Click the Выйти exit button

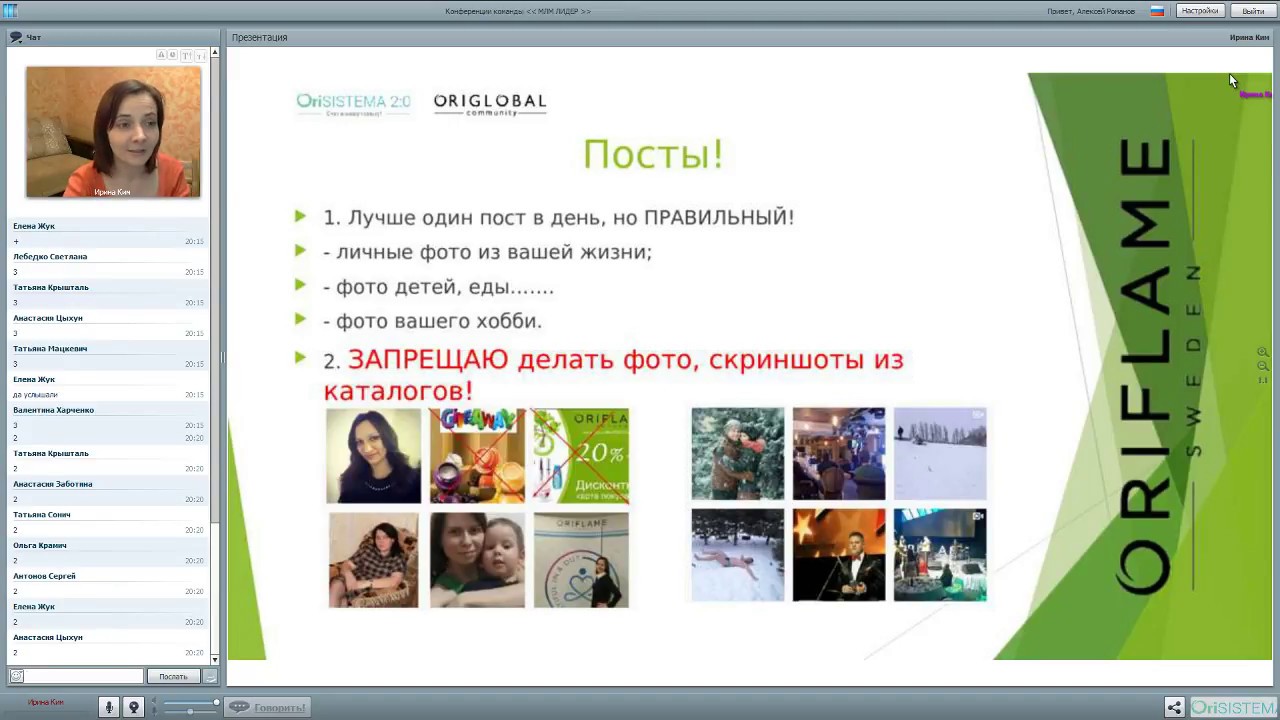click(x=1253, y=11)
